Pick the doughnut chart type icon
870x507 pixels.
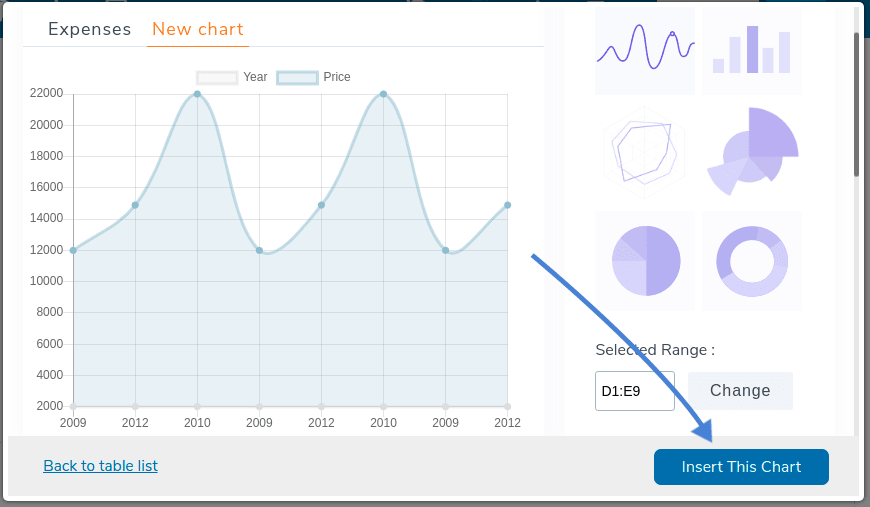[751, 260]
